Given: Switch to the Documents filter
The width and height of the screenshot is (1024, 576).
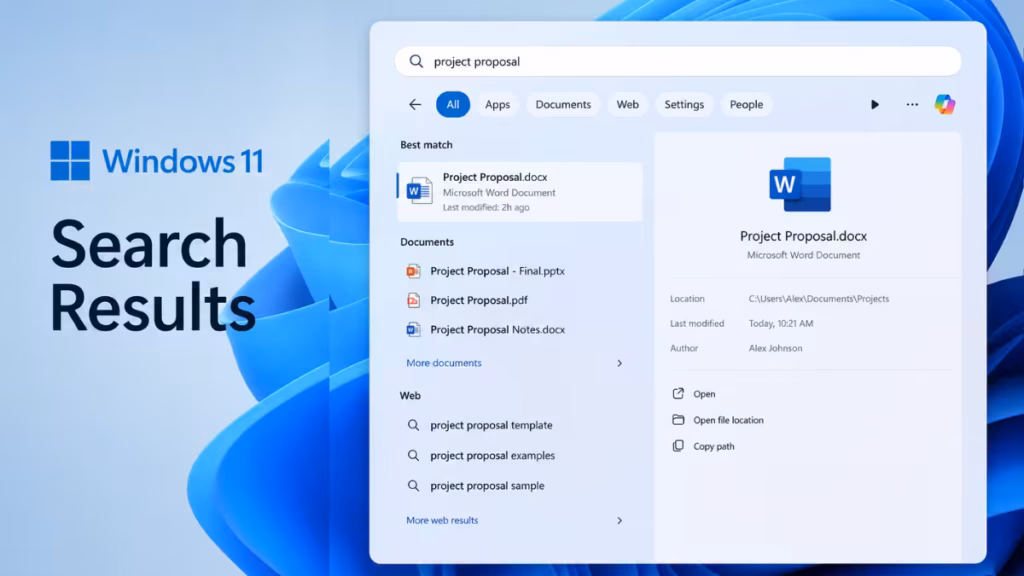Looking at the screenshot, I should pyautogui.click(x=563, y=104).
